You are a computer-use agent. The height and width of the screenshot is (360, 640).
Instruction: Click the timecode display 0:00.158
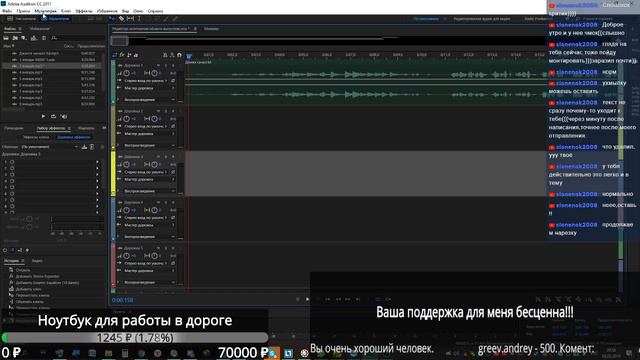tap(122, 300)
